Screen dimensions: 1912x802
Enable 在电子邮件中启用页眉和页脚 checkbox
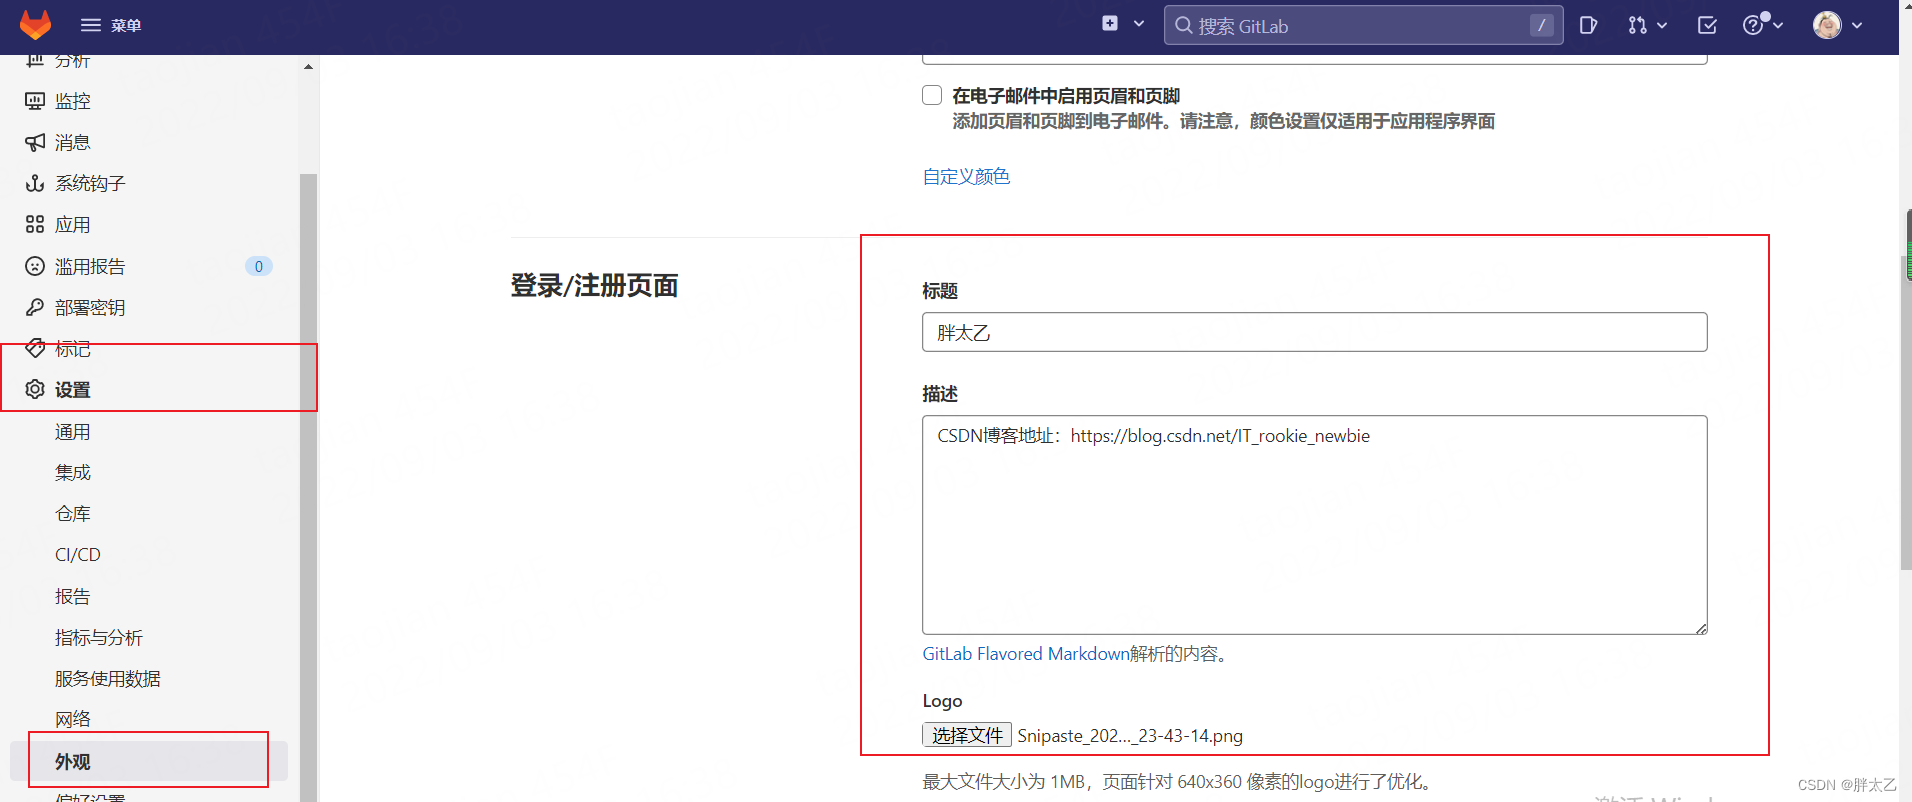(932, 95)
